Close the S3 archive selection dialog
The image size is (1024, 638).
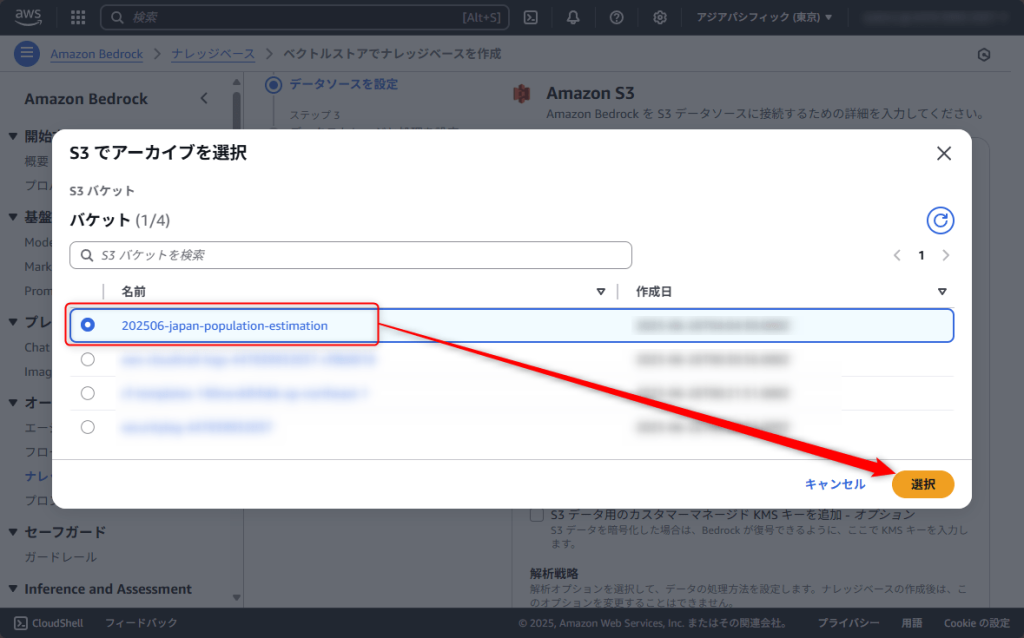[x=944, y=153]
